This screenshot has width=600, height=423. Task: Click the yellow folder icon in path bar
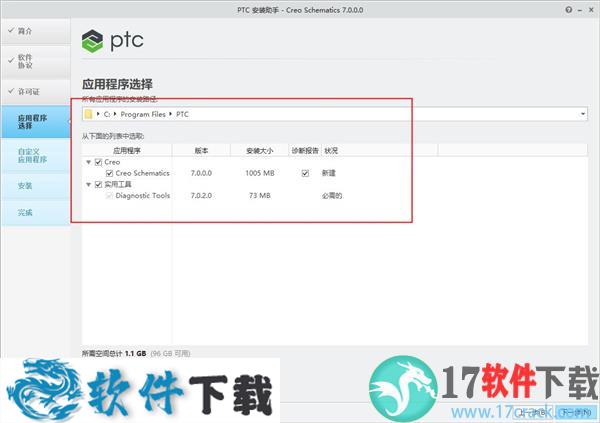pos(88,114)
